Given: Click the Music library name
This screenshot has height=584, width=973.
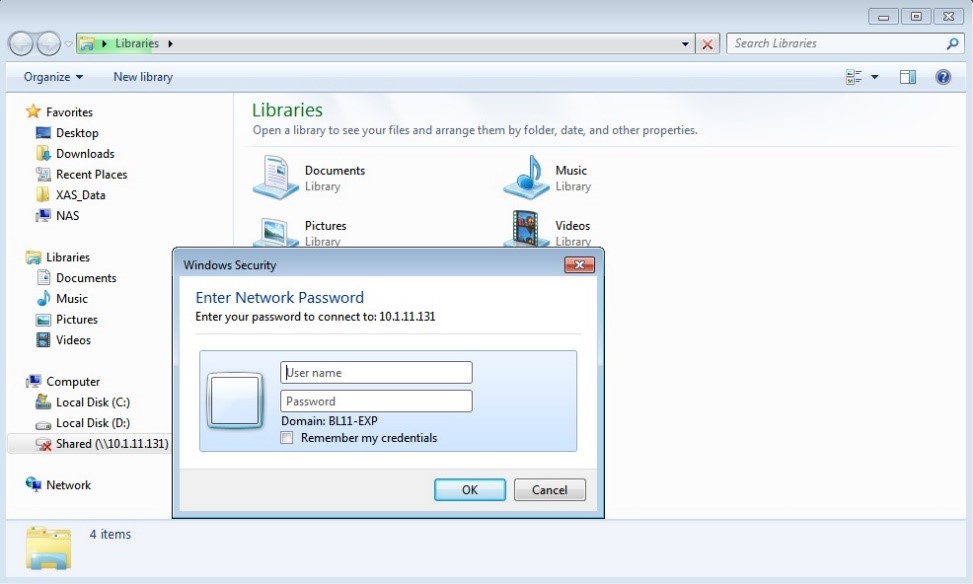Looking at the screenshot, I should [x=571, y=170].
